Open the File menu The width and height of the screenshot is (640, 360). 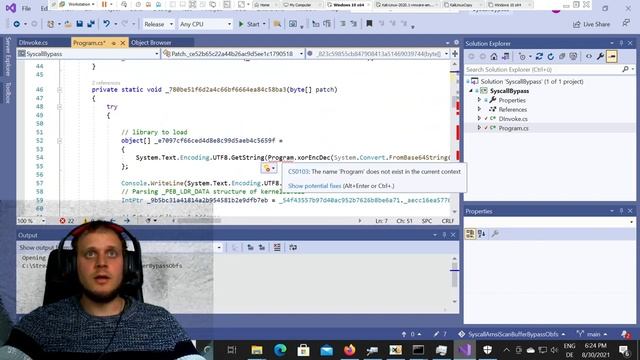pos(26,8)
